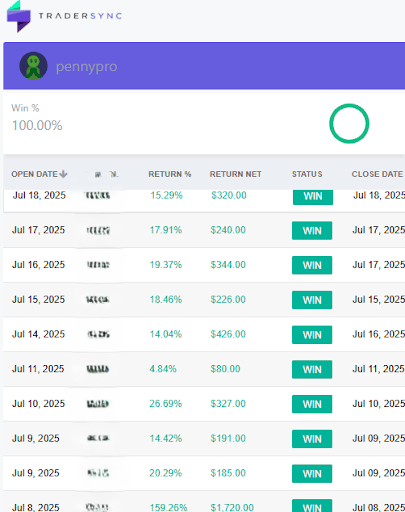Open the pennypro avatar image
Viewport: 405px width, 512px height.
[x=33, y=66]
